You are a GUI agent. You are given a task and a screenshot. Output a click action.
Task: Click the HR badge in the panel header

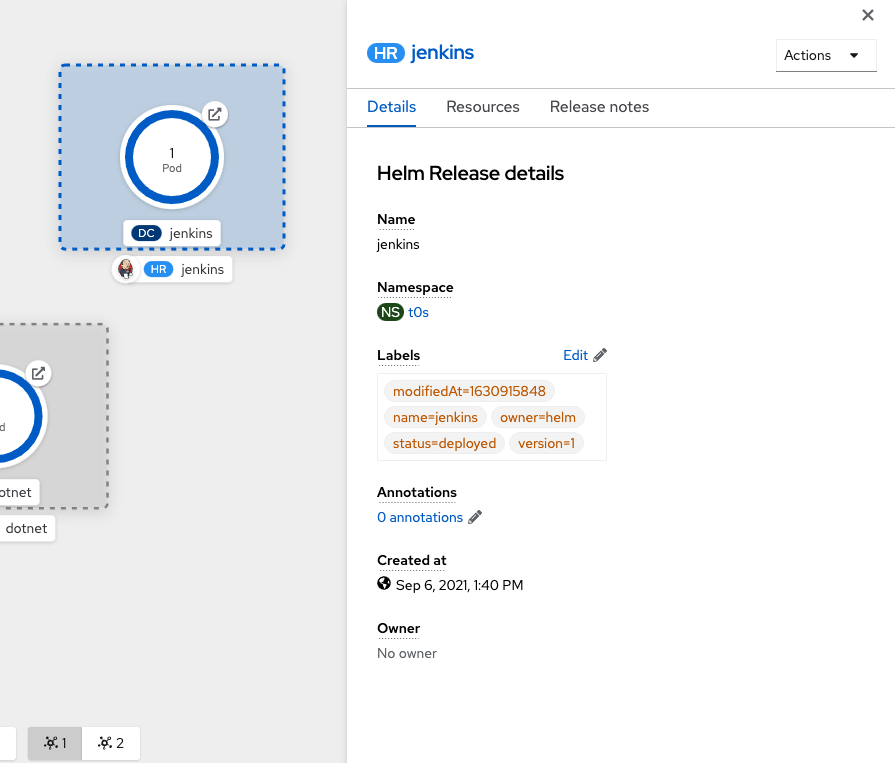click(386, 53)
